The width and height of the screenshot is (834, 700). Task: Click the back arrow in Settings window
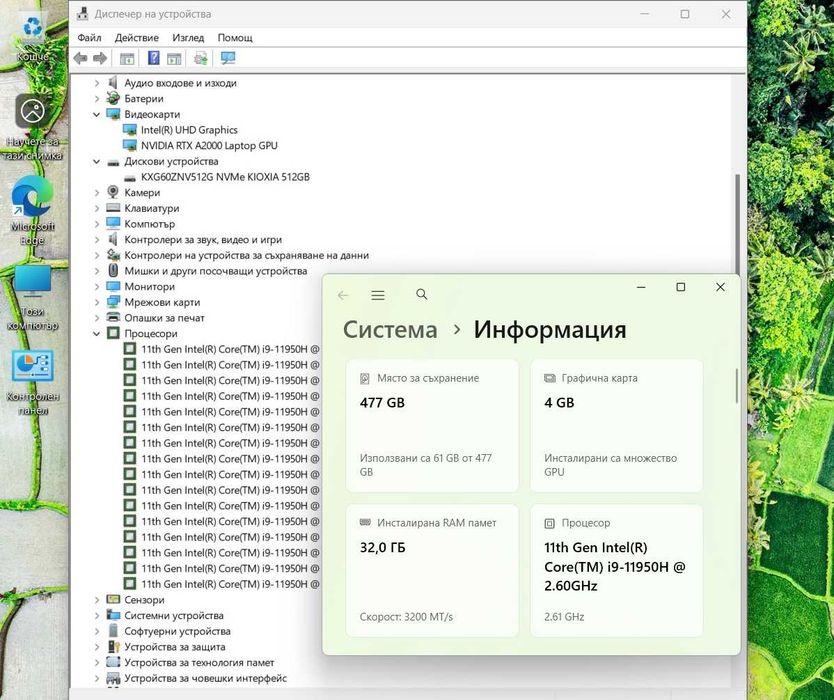point(343,295)
